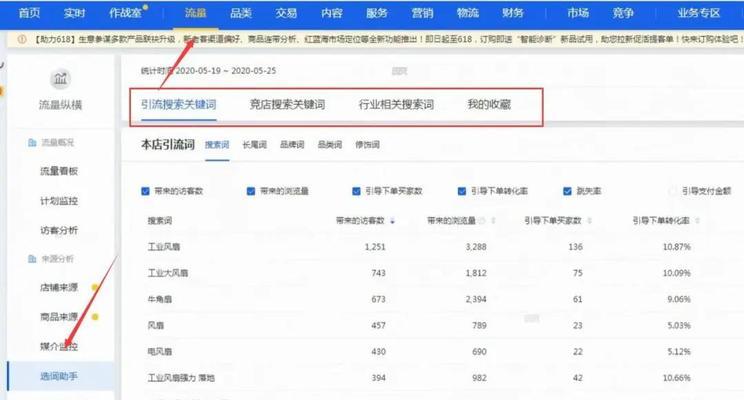The height and width of the screenshot is (400, 744).
Task: Click the 618 promotion notice banner text
Action: [387, 39]
